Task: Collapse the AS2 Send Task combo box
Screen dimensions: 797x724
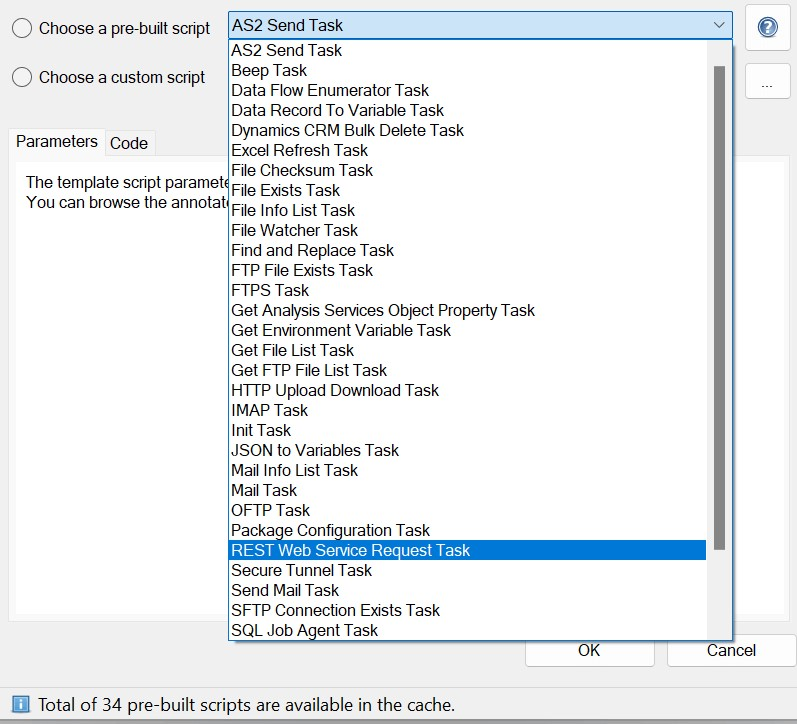Action: (480, 25)
